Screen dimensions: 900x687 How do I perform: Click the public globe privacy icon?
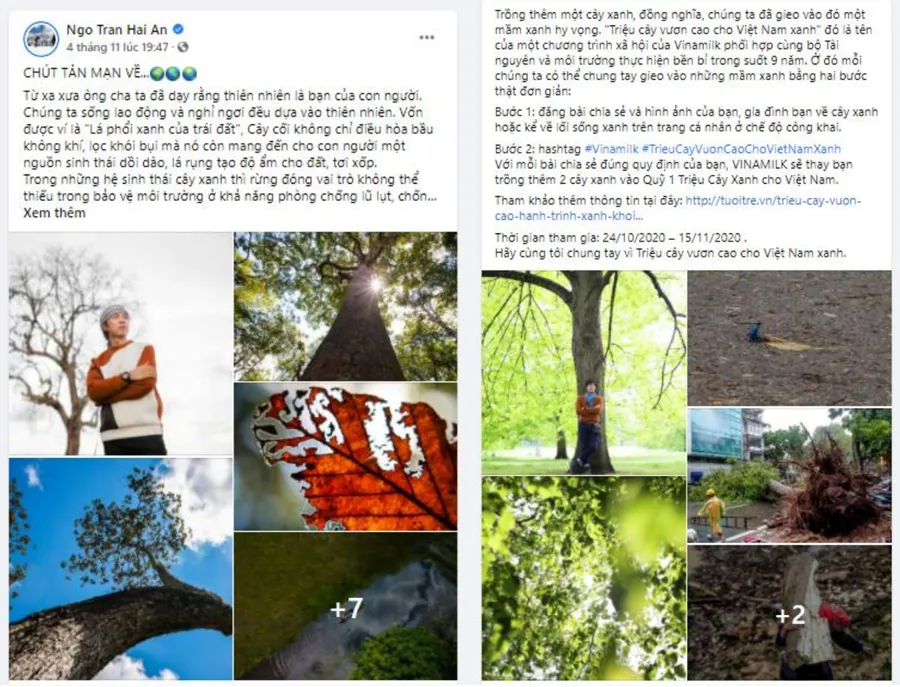click(x=183, y=47)
